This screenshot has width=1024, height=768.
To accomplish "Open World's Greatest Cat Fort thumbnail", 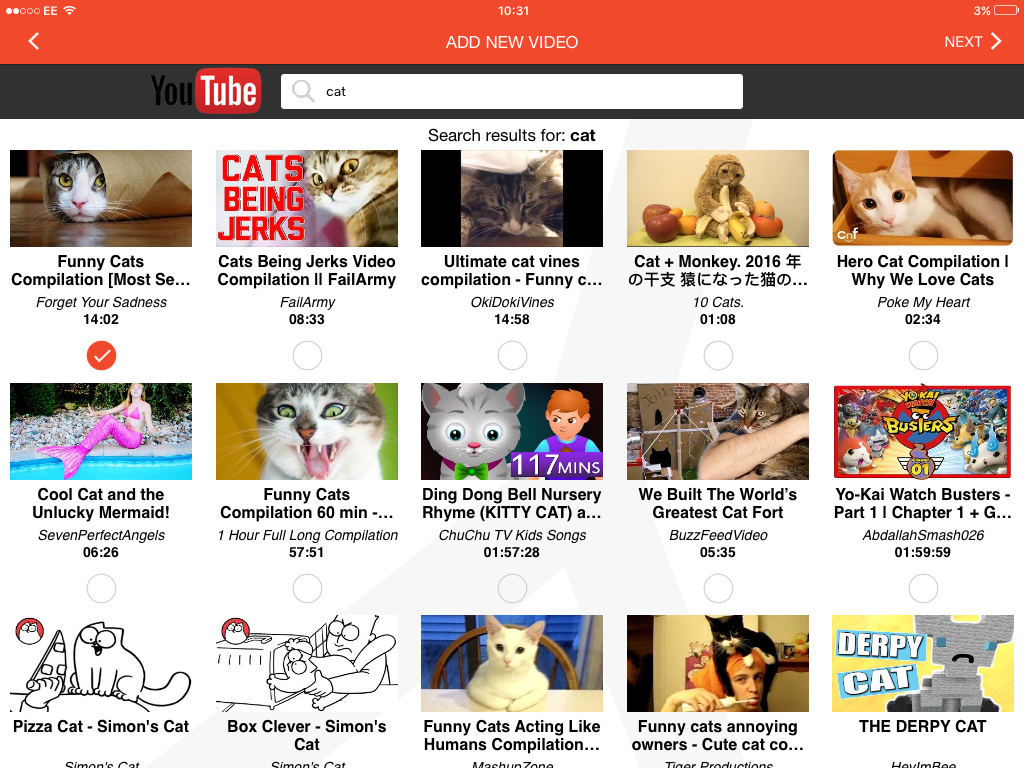I will tap(718, 432).
